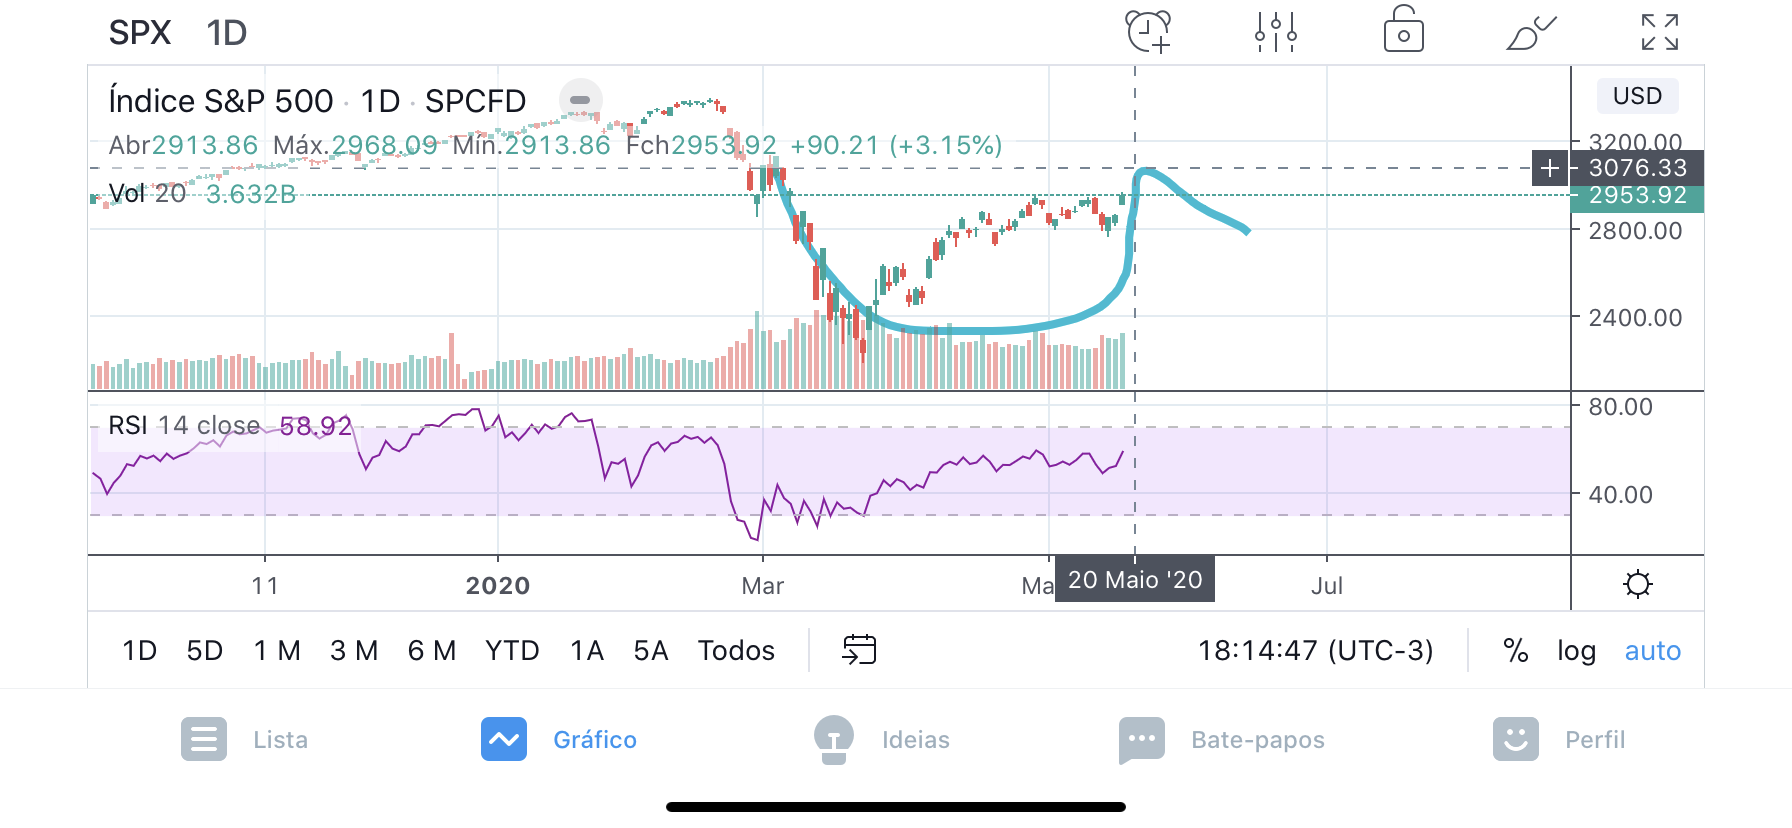Tap the lock icon in top toolbar
The width and height of the screenshot is (1792, 828).
point(1403,30)
